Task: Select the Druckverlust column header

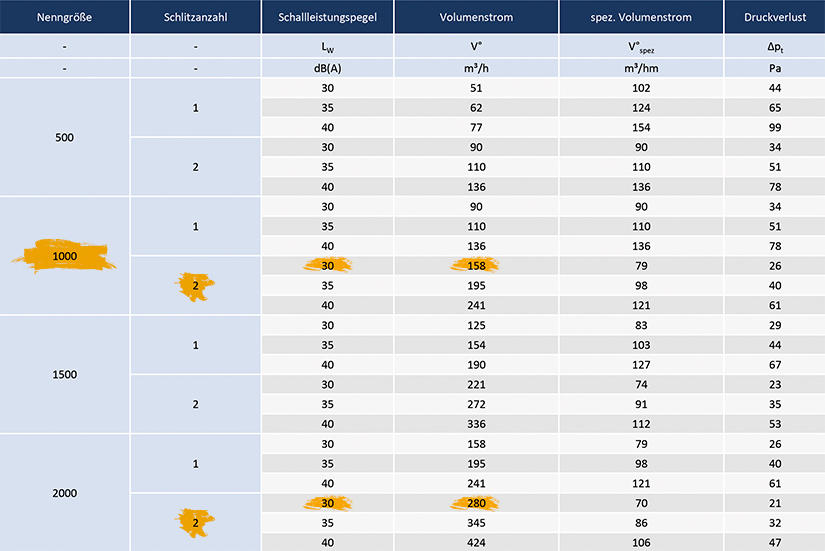Action: (x=775, y=17)
